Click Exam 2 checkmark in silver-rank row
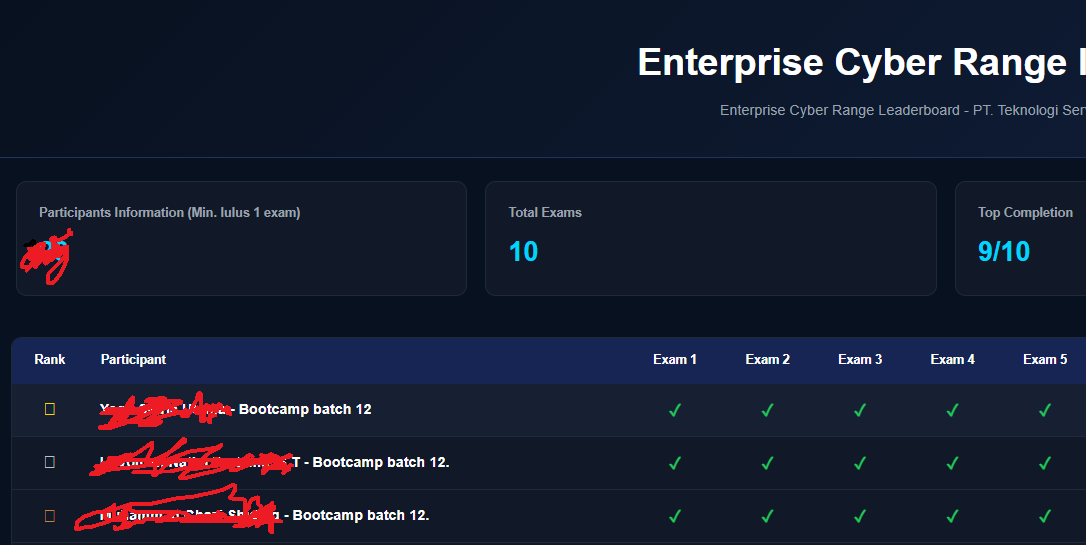This screenshot has height=545, width=1086. click(767, 463)
